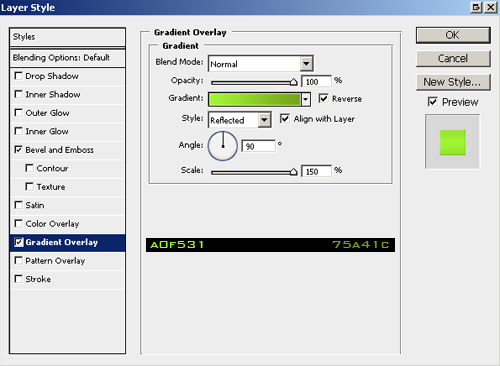The width and height of the screenshot is (500, 366).
Task: Open the gradient picker dropdown arrow
Action: point(305,99)
